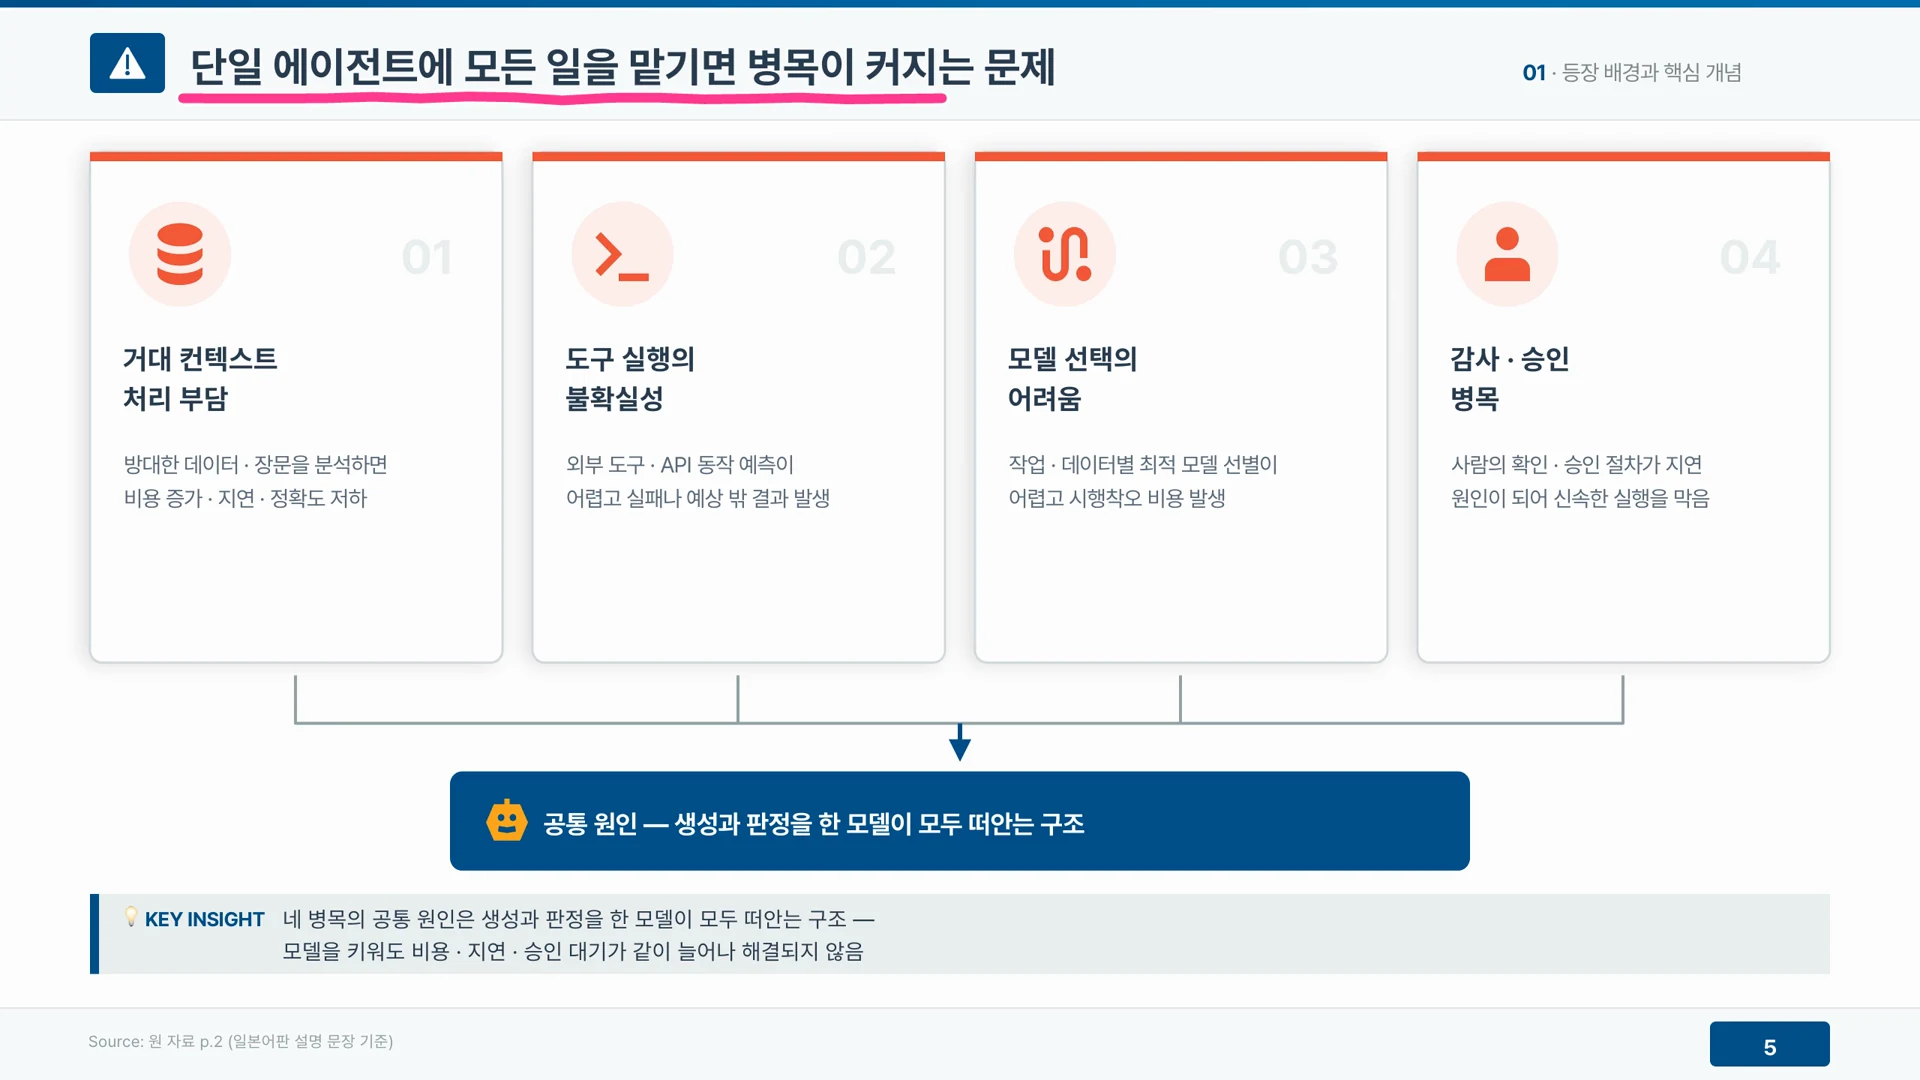Click the faded number 03 on third card

(x=1308, y=257)
